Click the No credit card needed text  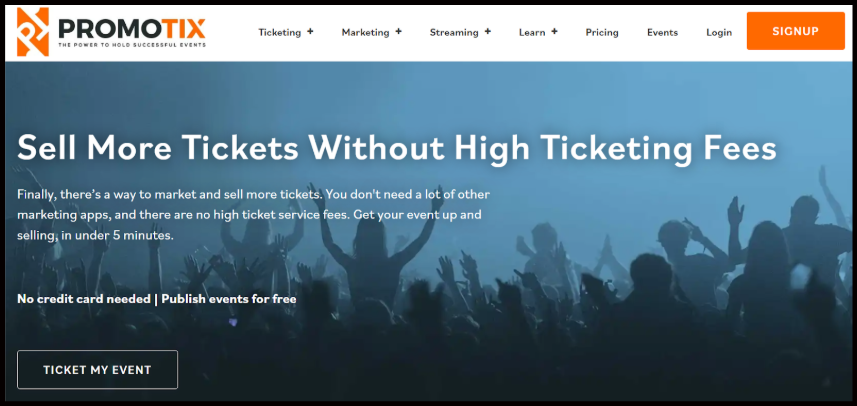point(84,299)
